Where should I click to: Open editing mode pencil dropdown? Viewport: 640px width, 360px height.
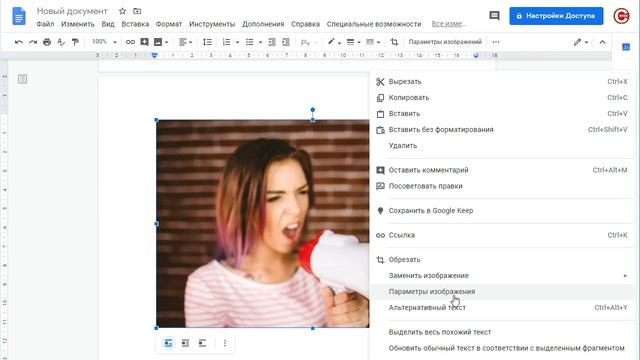pyautogui.click(x=580, y=42)
